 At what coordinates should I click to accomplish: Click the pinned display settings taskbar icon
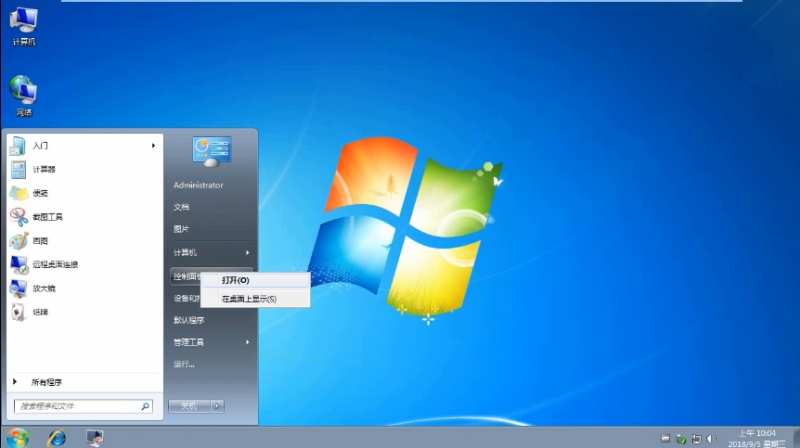coord(95,438)
